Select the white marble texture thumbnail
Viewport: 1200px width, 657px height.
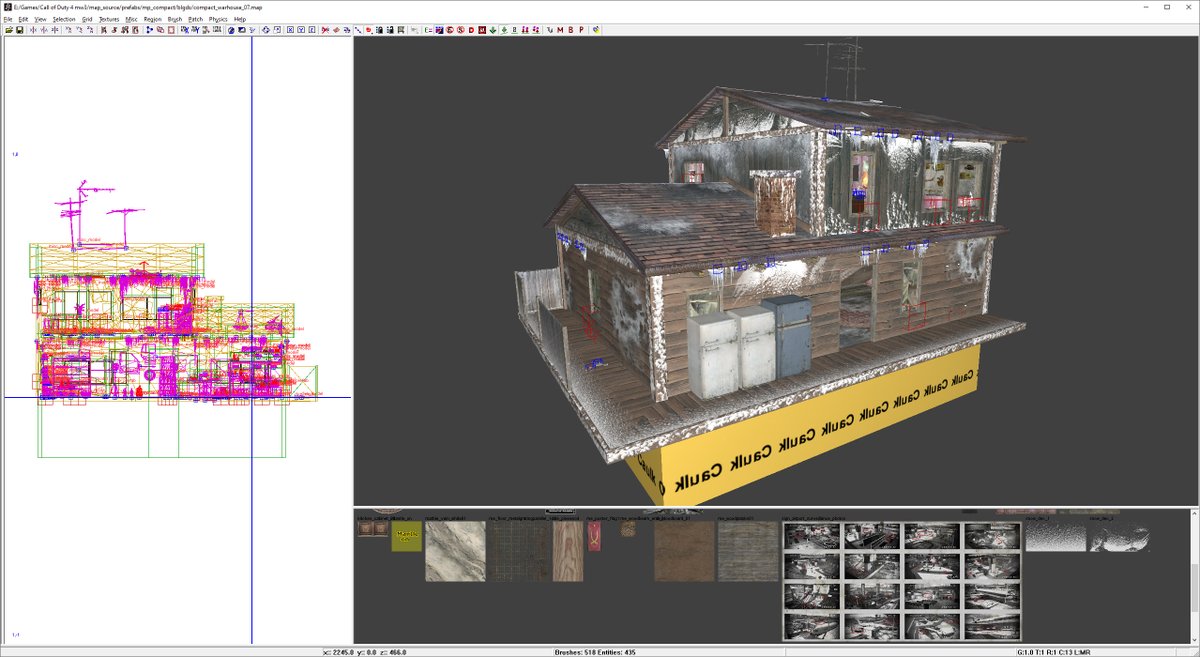tap(455, 551)
